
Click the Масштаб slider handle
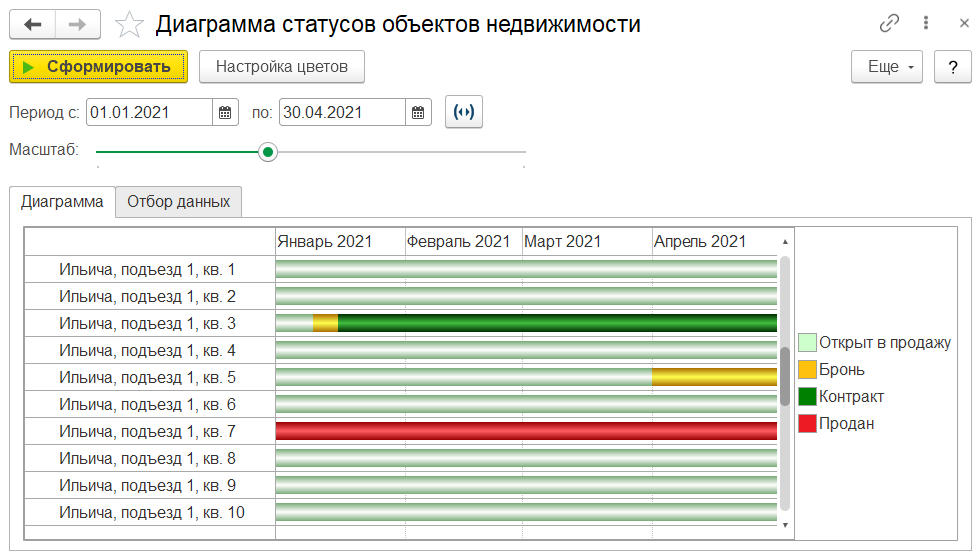(267, 152)
